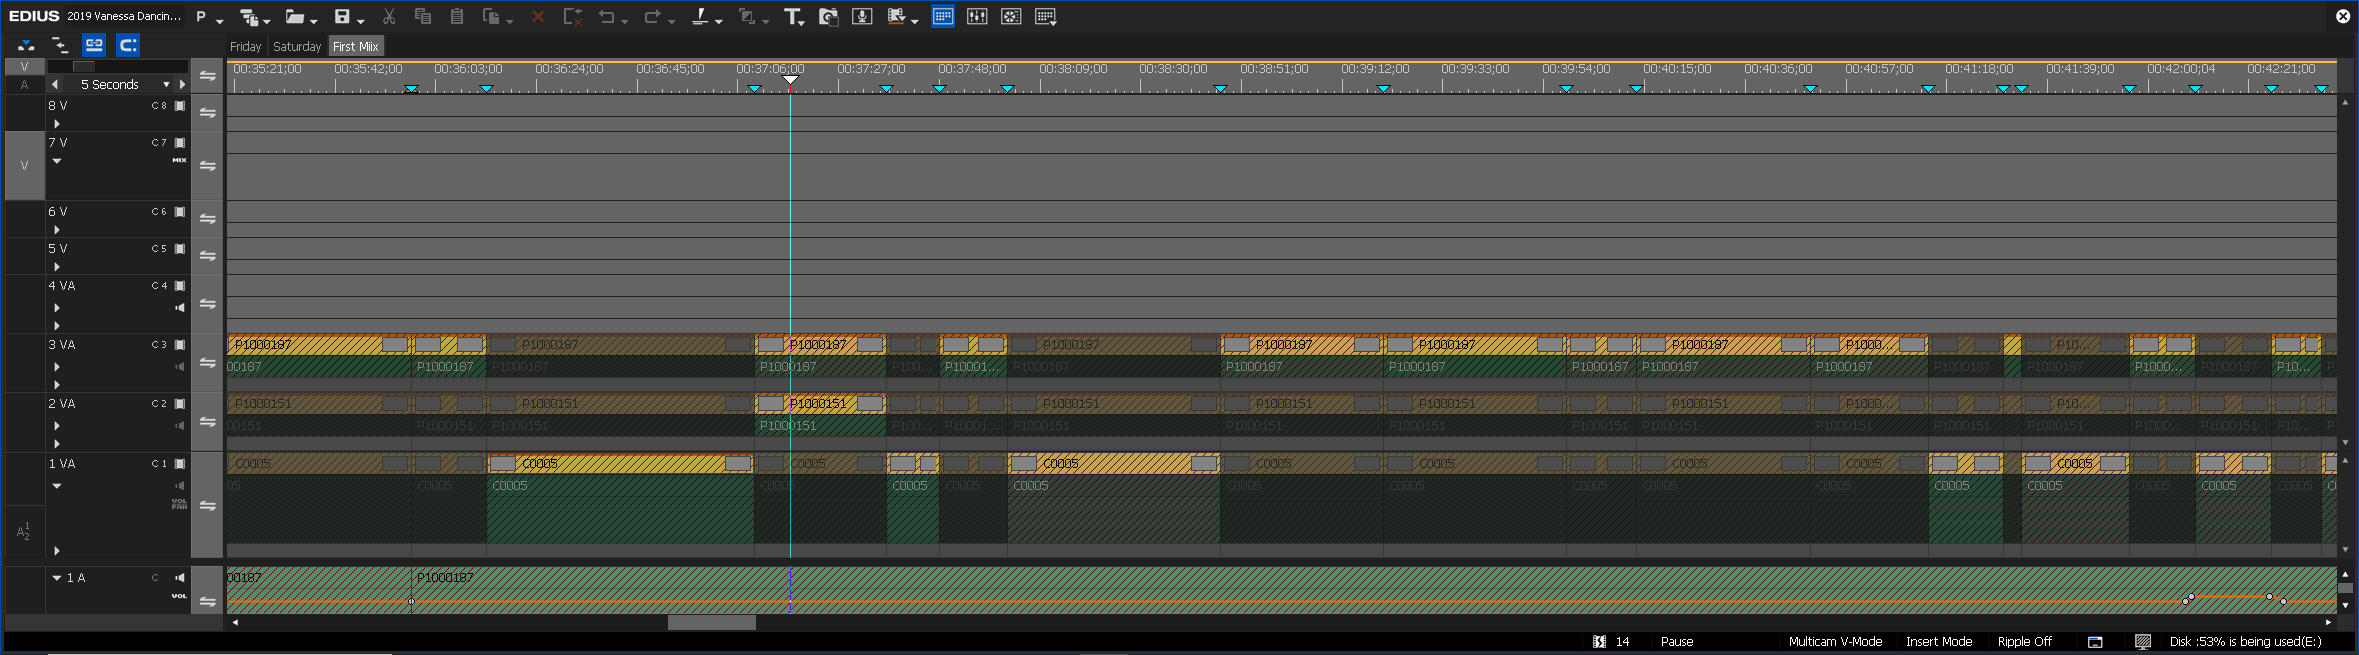Open the New Sequence icon menu

pyautogui.click(x=249, y=17)
